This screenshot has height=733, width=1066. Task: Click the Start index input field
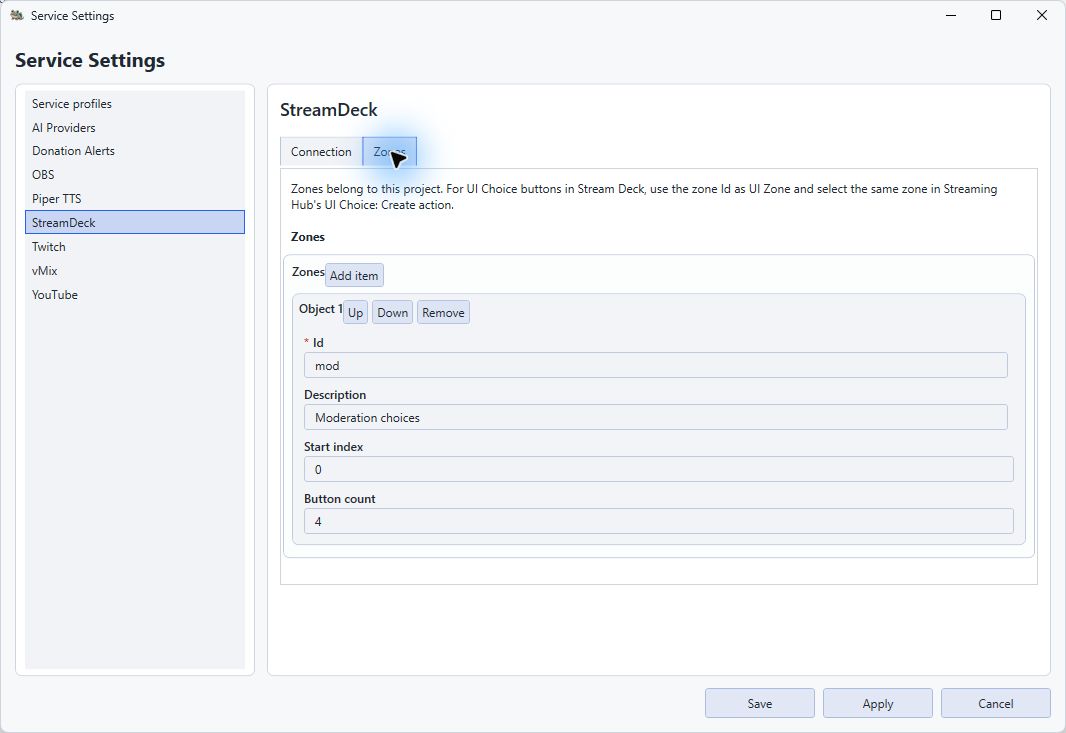coord(658,469)
